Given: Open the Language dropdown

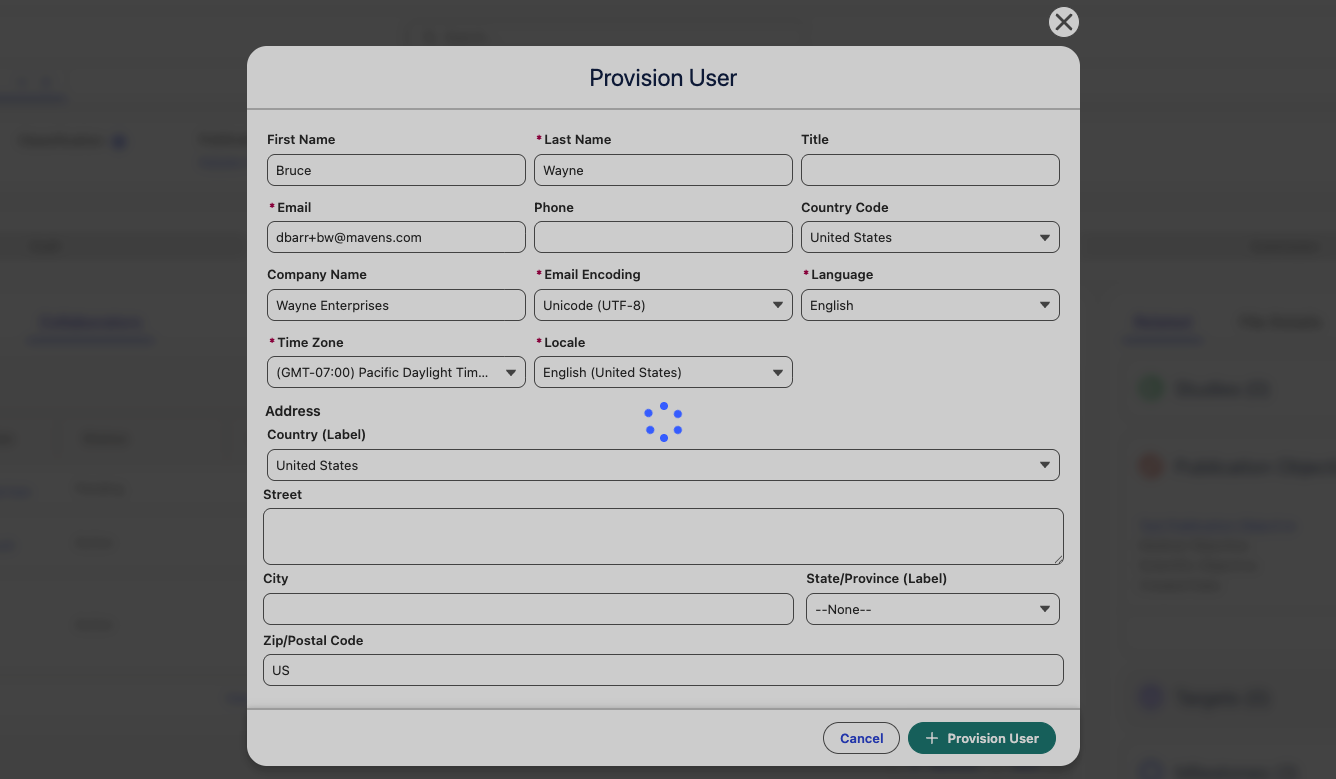Looking at the screenshot, I should [930, 305].
